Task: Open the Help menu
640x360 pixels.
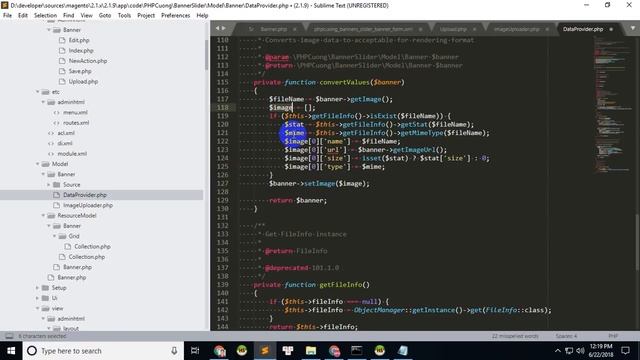Action: [x=202, y=15]
